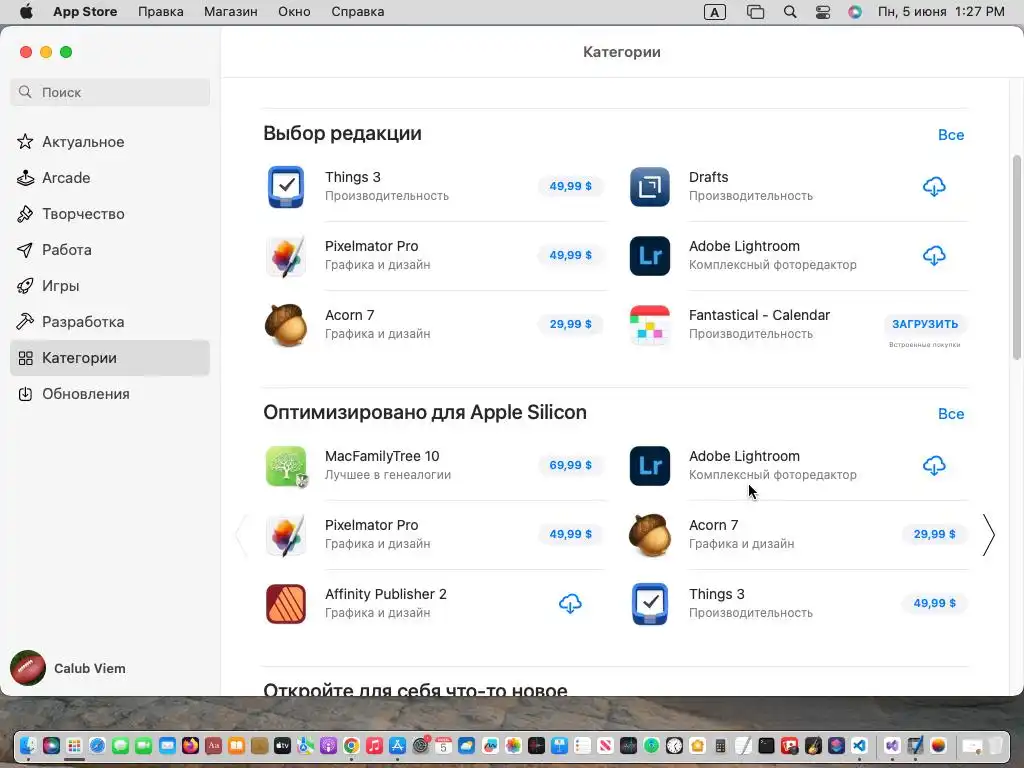The image size is (1024, 768).
Task: Advance Apple Silicon carousel with right chevron
Action: (989, 535)
